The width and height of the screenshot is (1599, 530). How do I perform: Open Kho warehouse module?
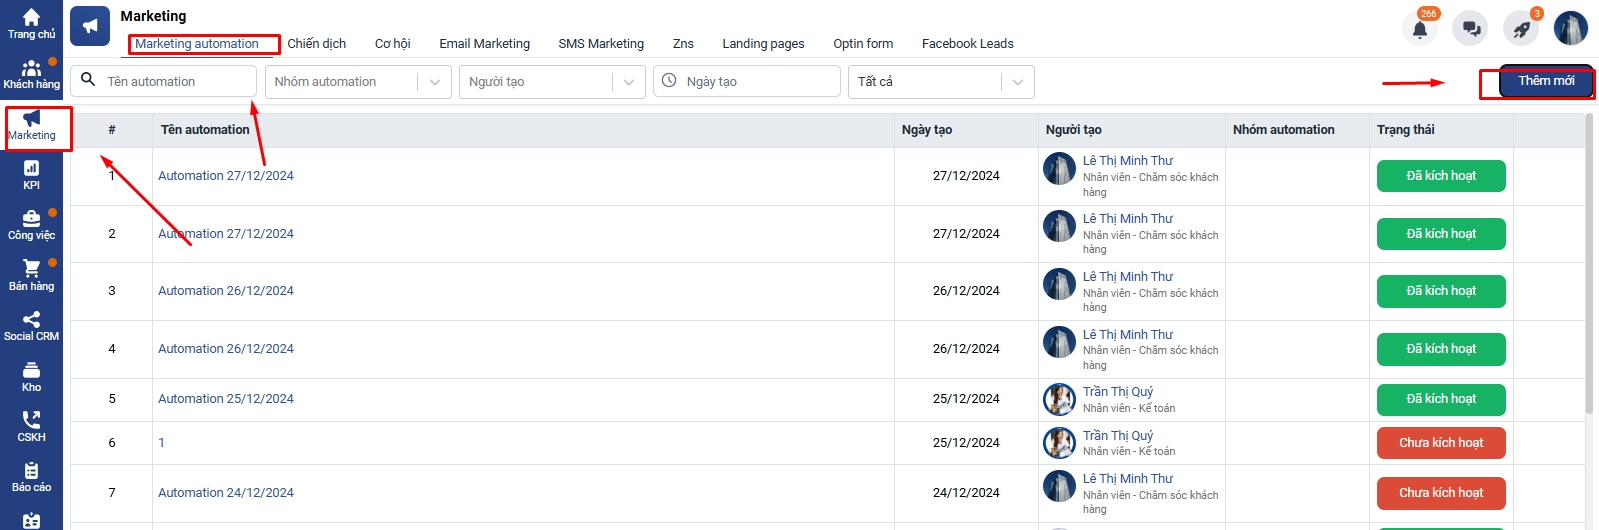click(x=31, y=377)
